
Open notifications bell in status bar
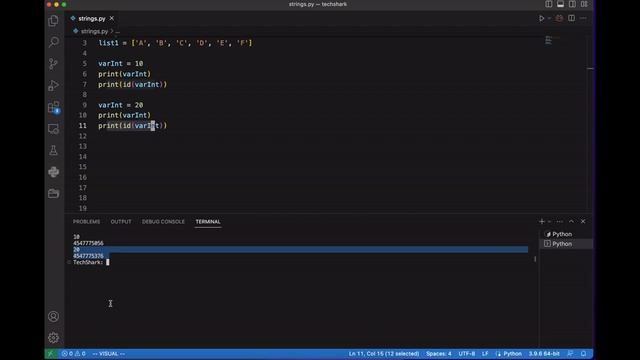click(x=584, y=354)
